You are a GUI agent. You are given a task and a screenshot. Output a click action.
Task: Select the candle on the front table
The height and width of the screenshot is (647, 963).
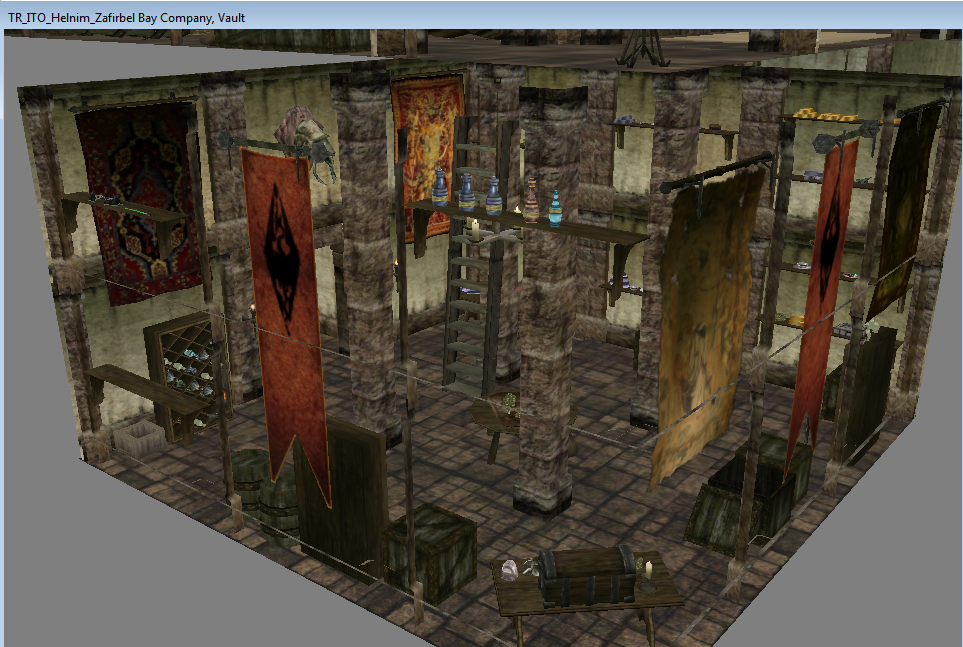(x=648, y=576)
